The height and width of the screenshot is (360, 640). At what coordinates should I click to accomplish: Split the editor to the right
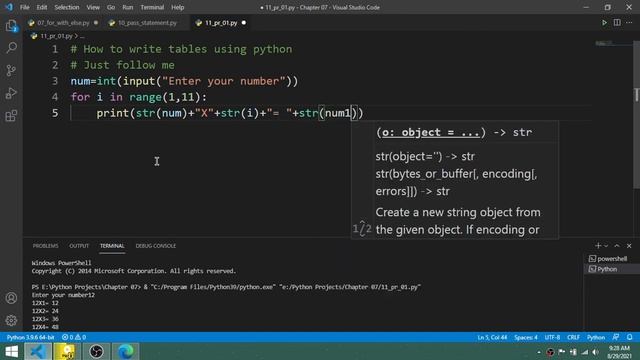coord(617,23)
